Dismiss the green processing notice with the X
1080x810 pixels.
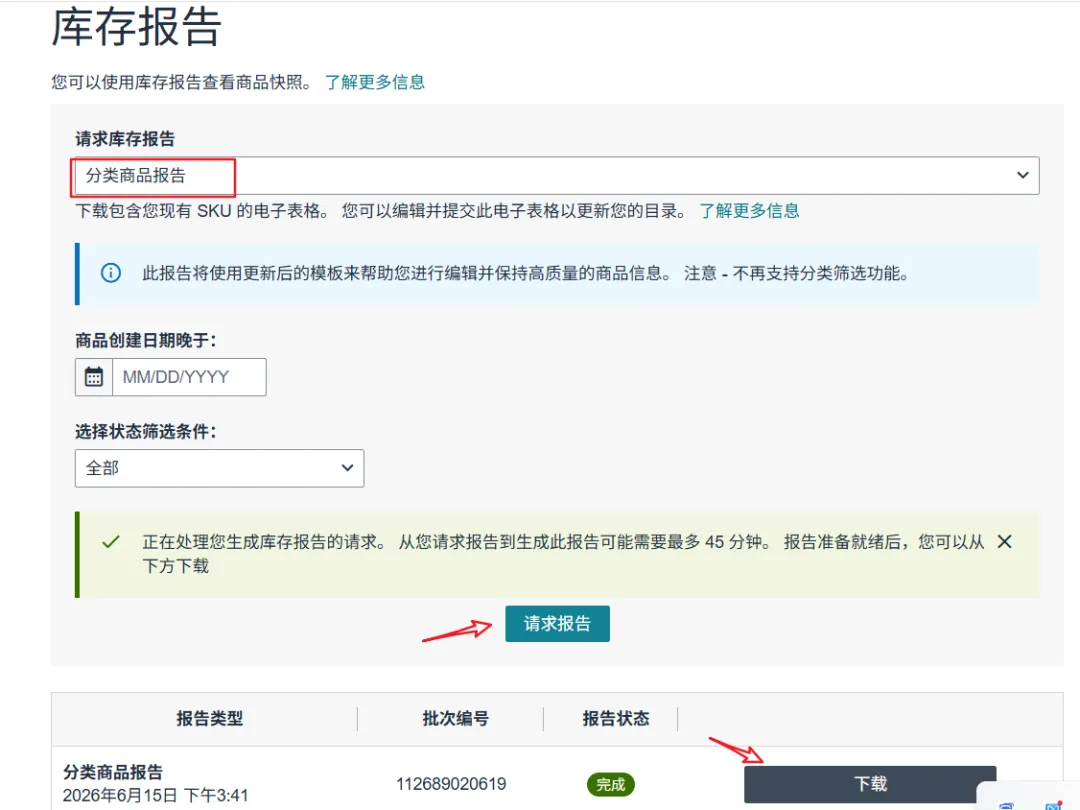click(x=1004, y=542)
